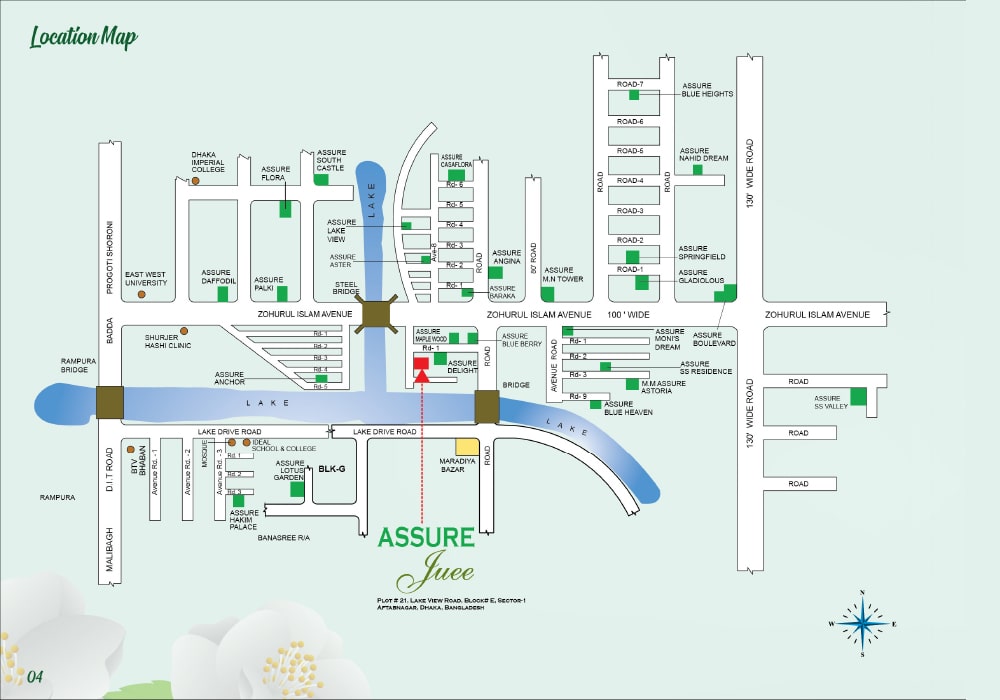
Task: Click the Assure SS Residence label
Action: tap(705, 367)
